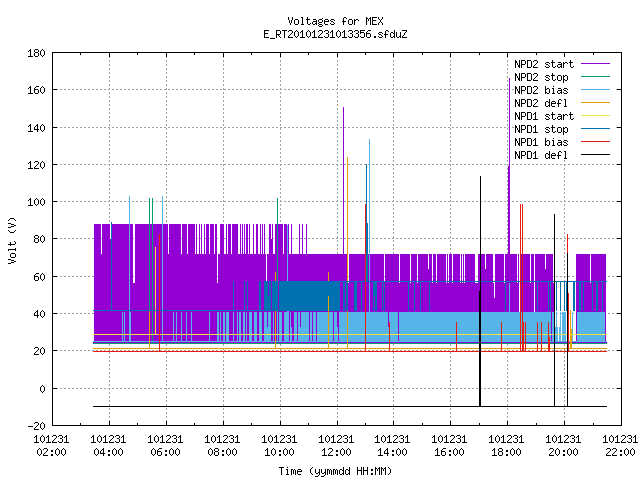Click the 'NPD2 start' legend label
This screenshot has height=480, width=640.
pyautogui.click(x=544, y=64)
